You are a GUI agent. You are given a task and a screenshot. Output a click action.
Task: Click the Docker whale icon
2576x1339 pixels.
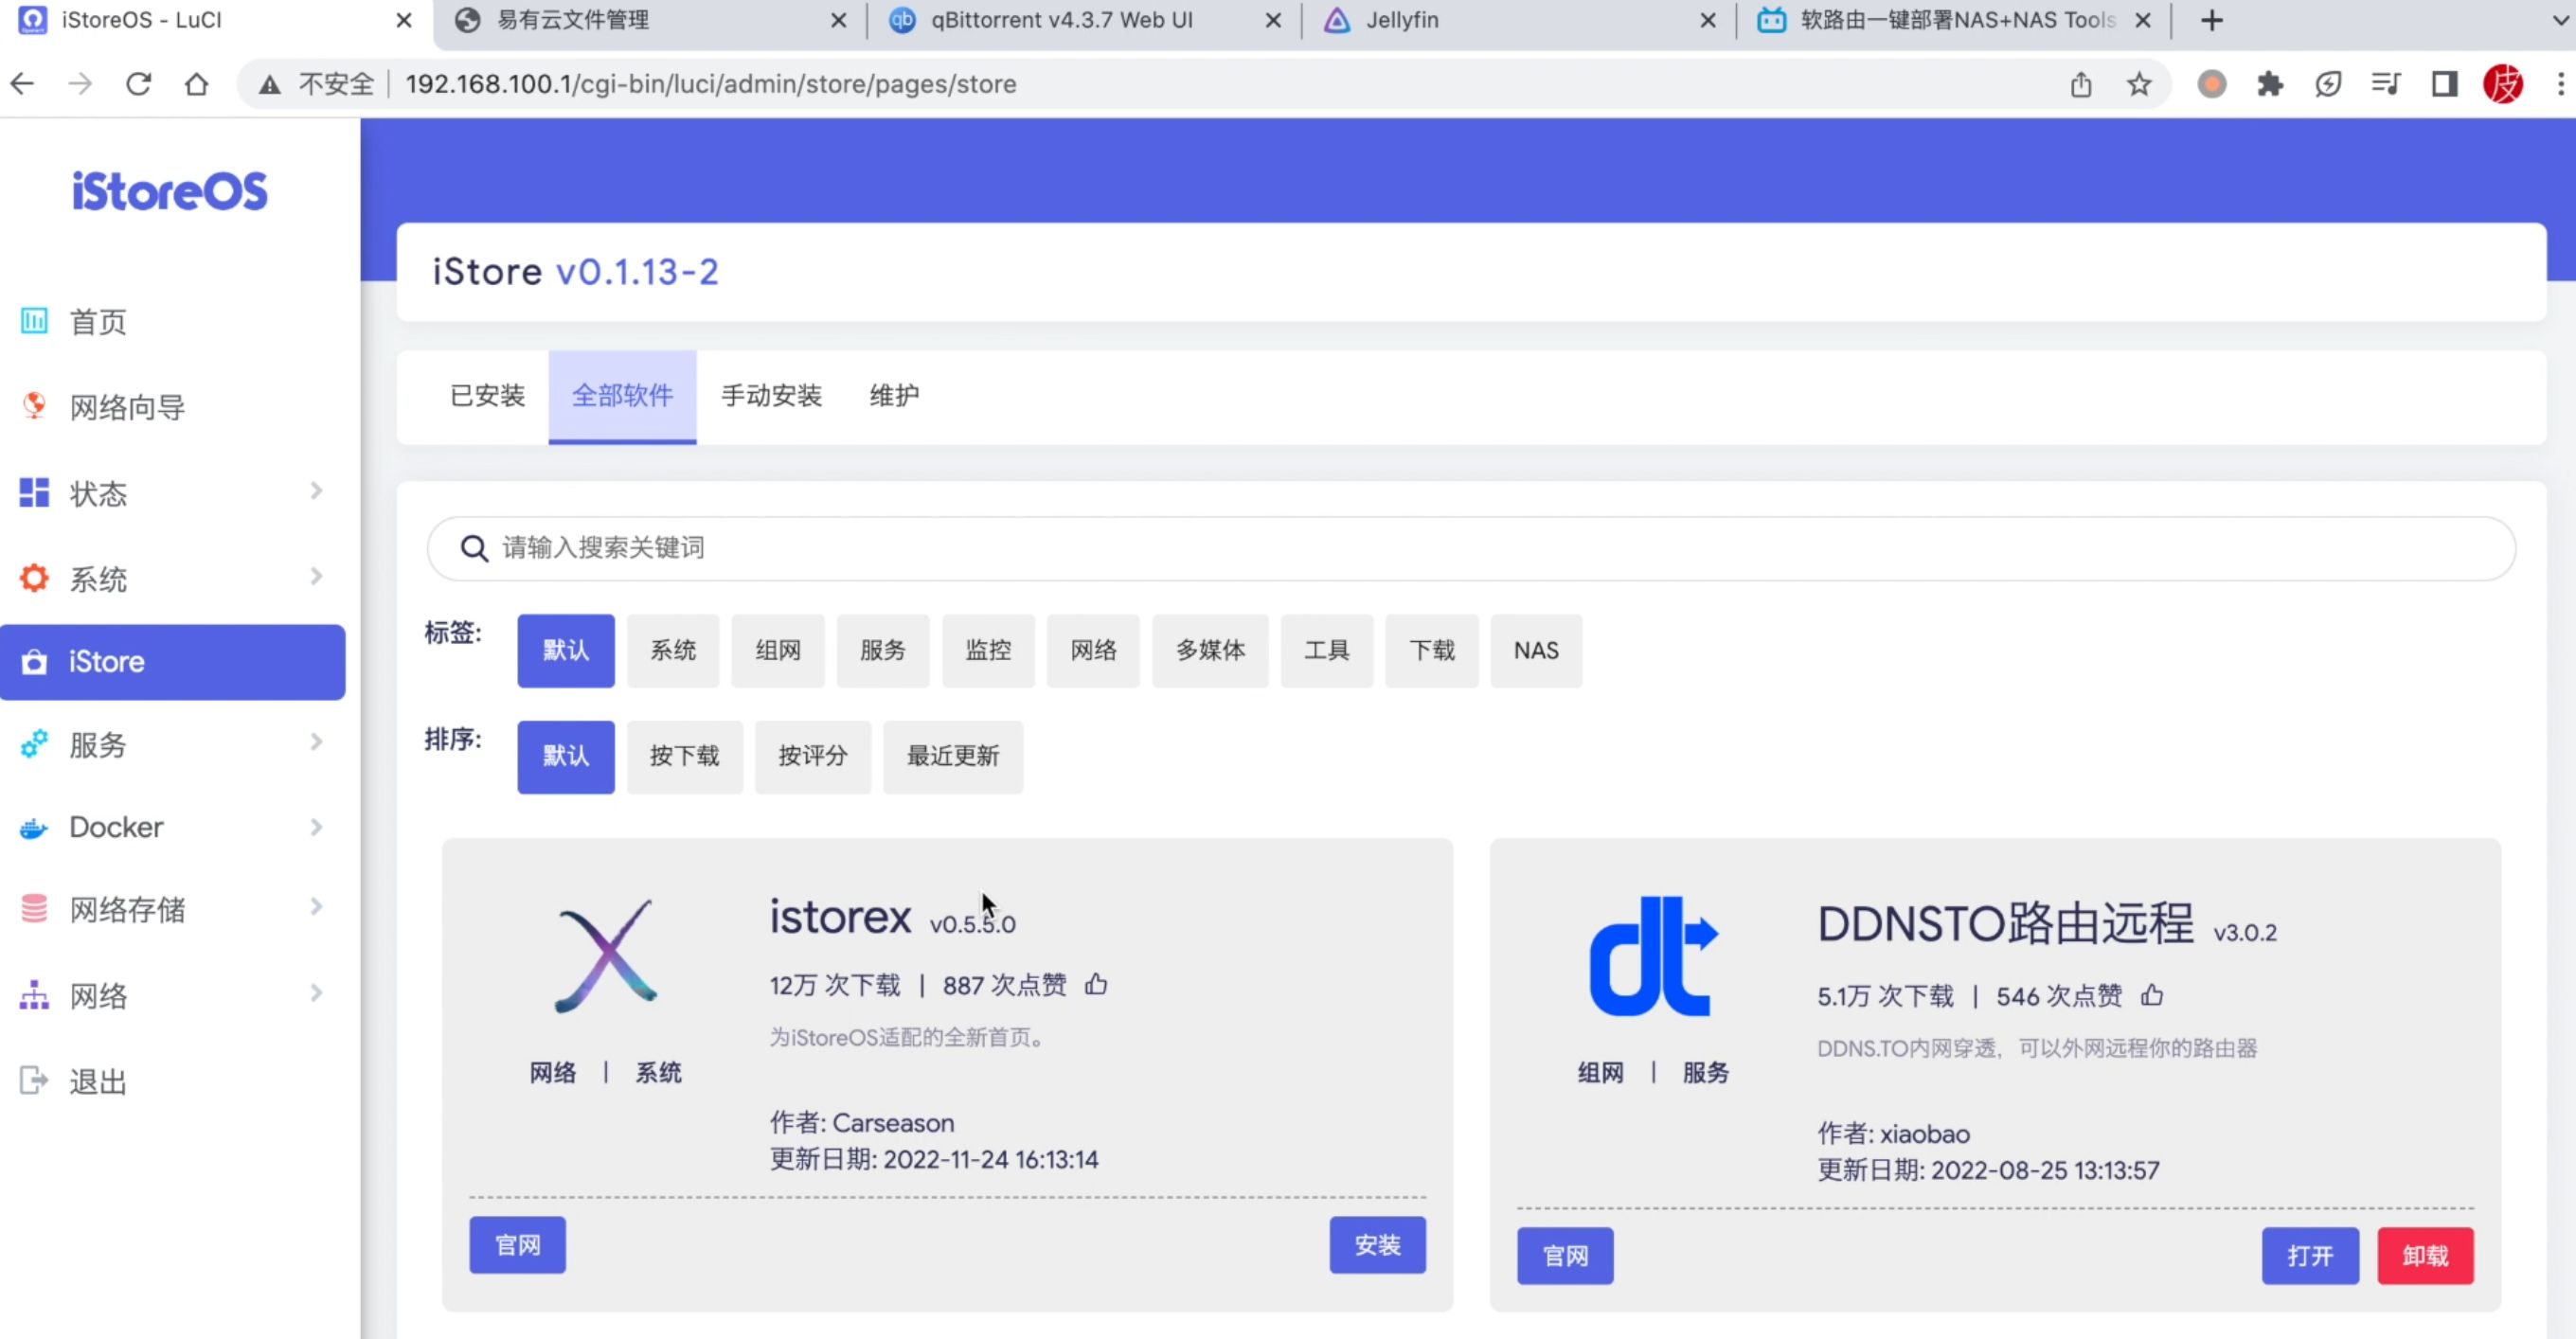click(34, 828)
